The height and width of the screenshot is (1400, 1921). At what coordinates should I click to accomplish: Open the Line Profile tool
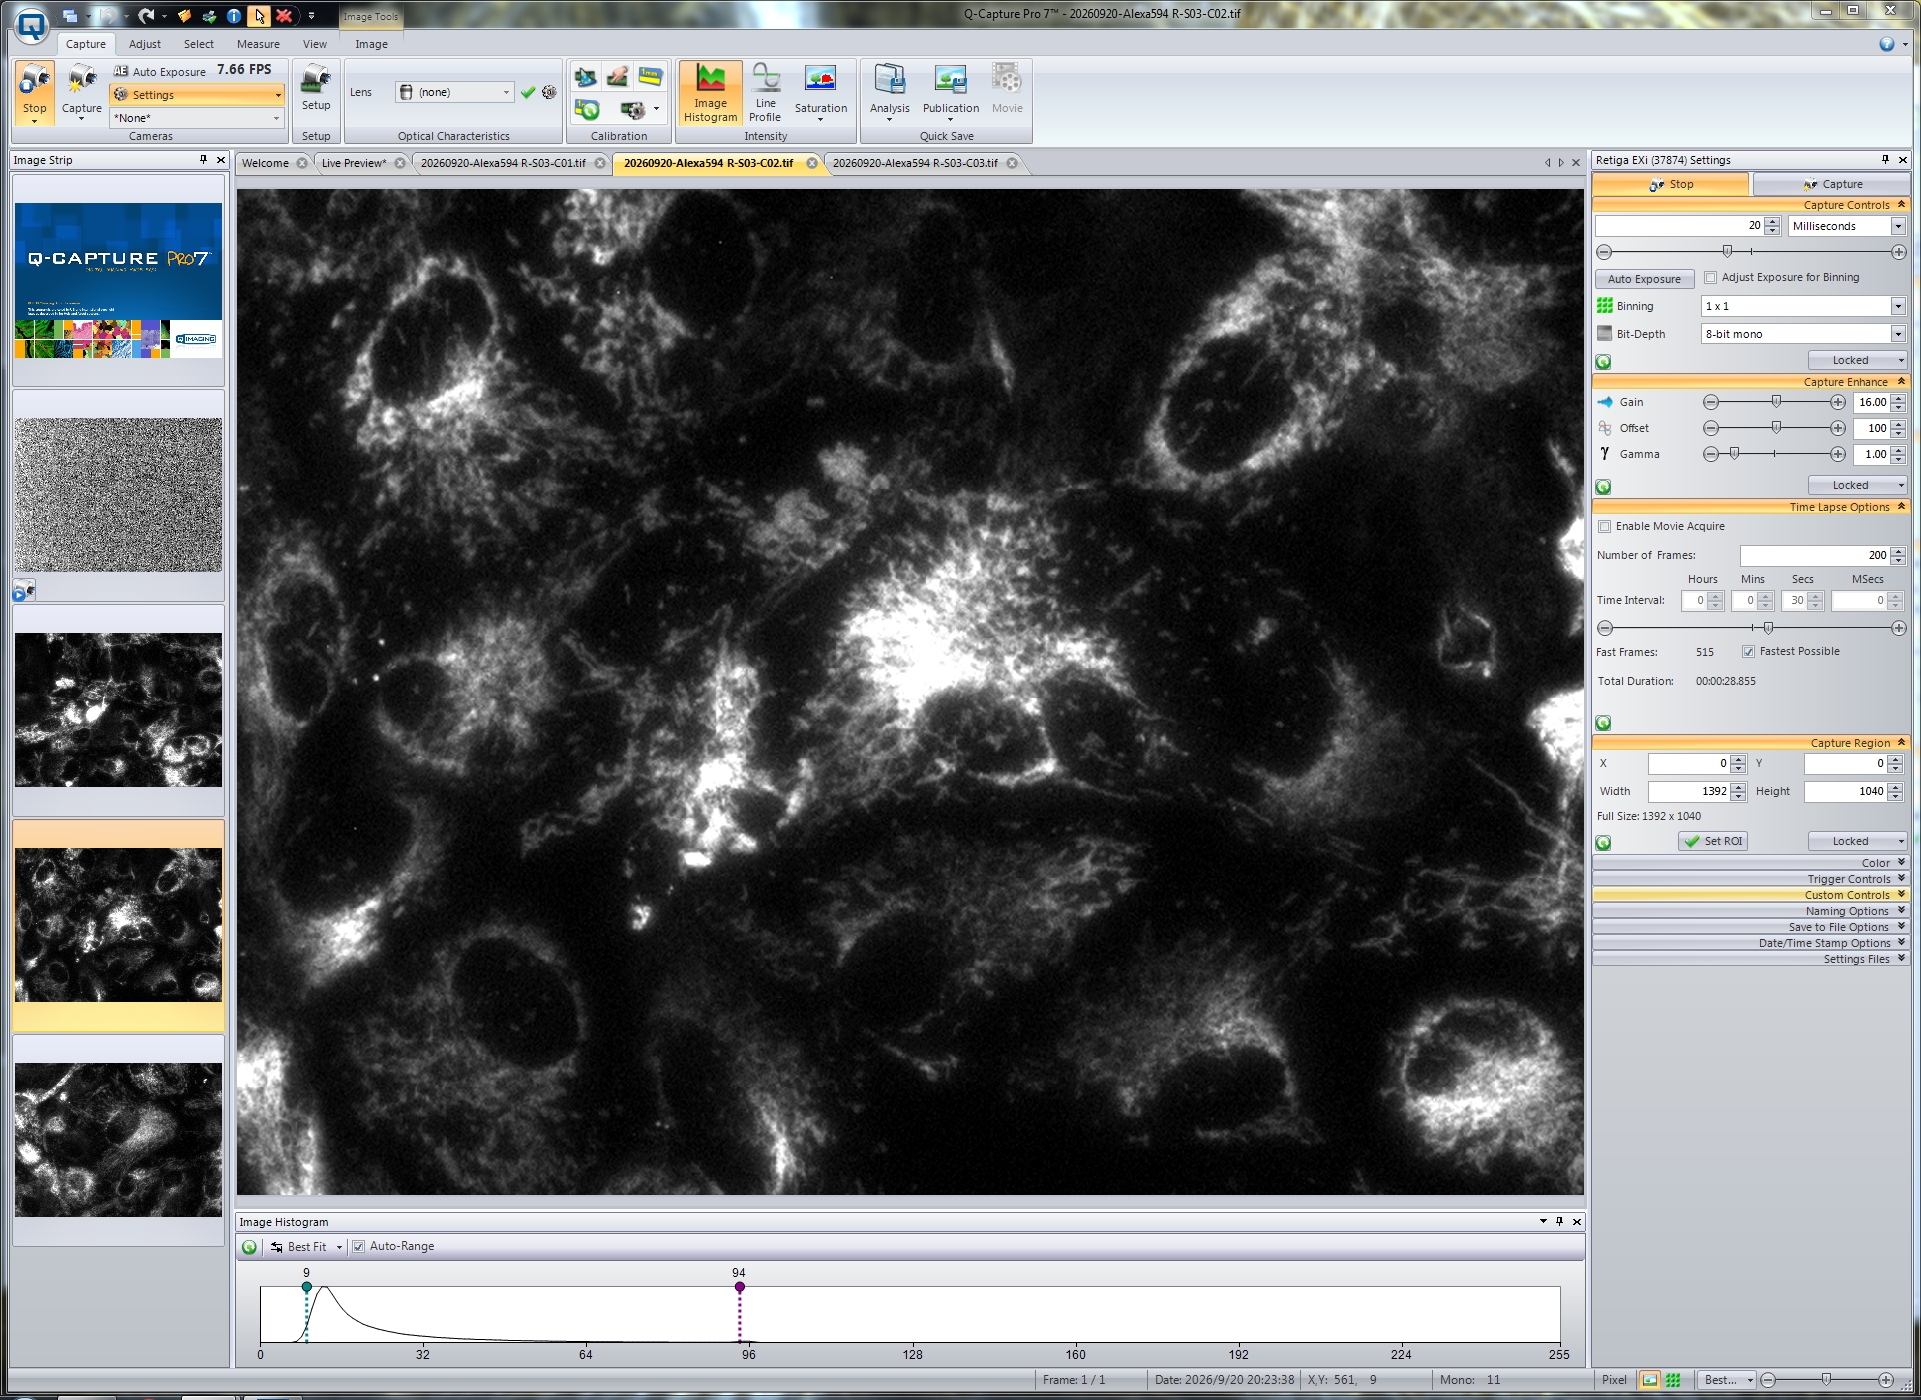click(765, 93)
